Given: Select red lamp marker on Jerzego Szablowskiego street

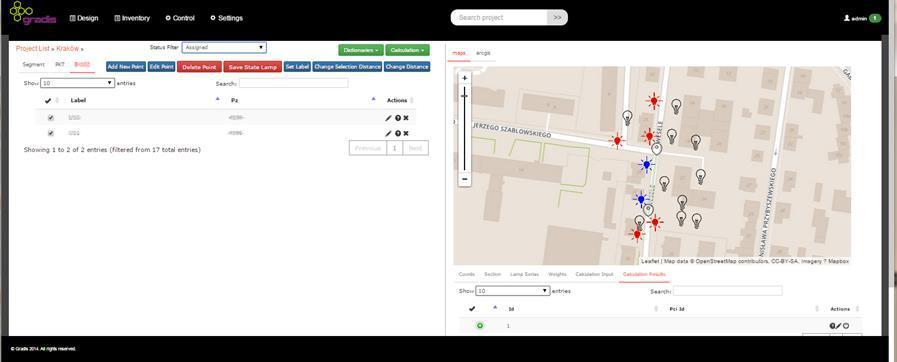Looking at the screenshot, I should pos(617,140).
